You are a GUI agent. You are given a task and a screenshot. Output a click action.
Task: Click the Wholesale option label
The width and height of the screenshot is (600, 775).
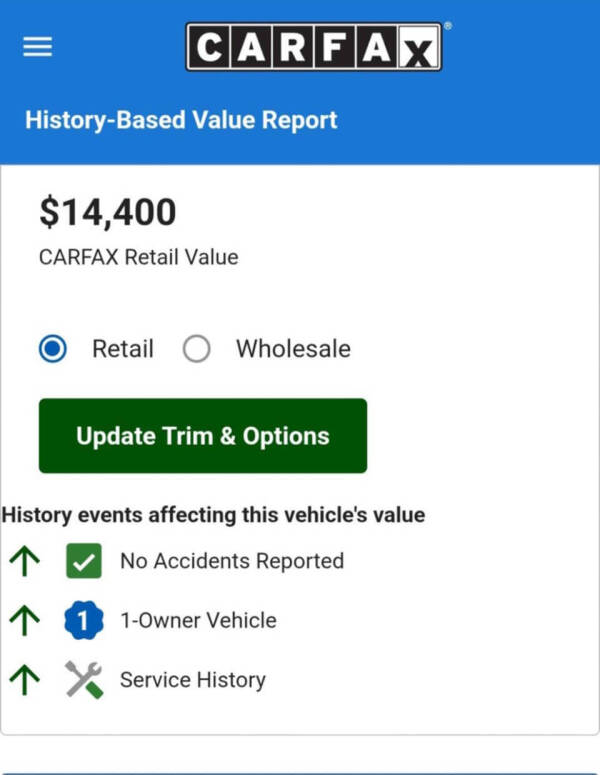click(293, 349)
